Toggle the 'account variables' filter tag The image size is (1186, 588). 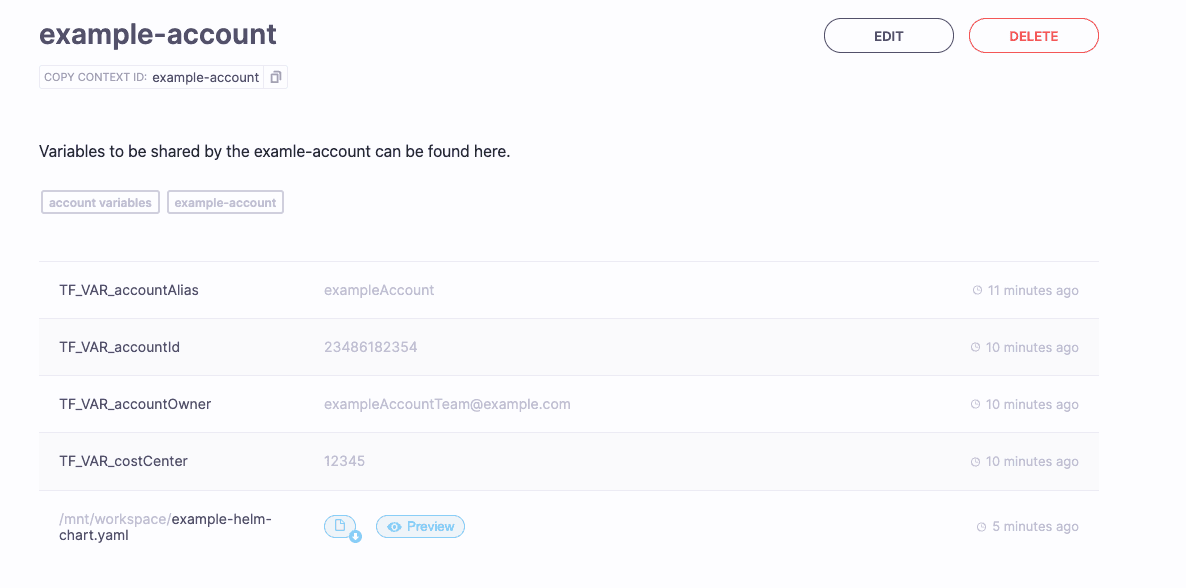(x=100, y=202)
